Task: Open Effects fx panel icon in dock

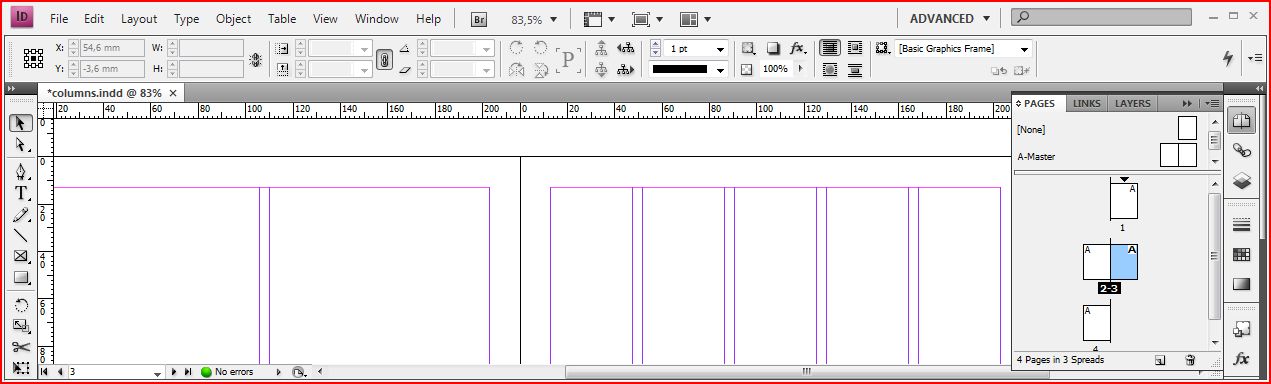Action: click(x=1241, y=358)
